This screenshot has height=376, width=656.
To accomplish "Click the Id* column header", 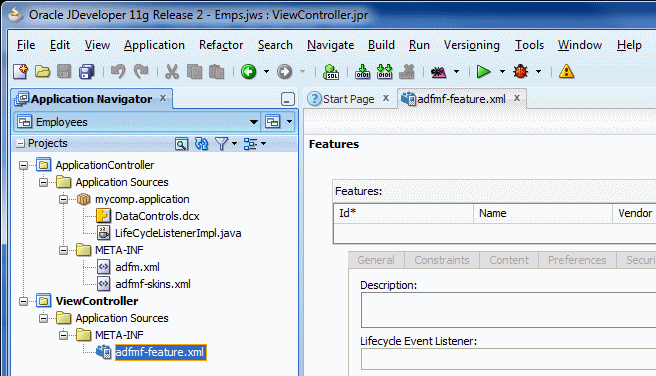I will pyautogui.click(x=403, y=213).
